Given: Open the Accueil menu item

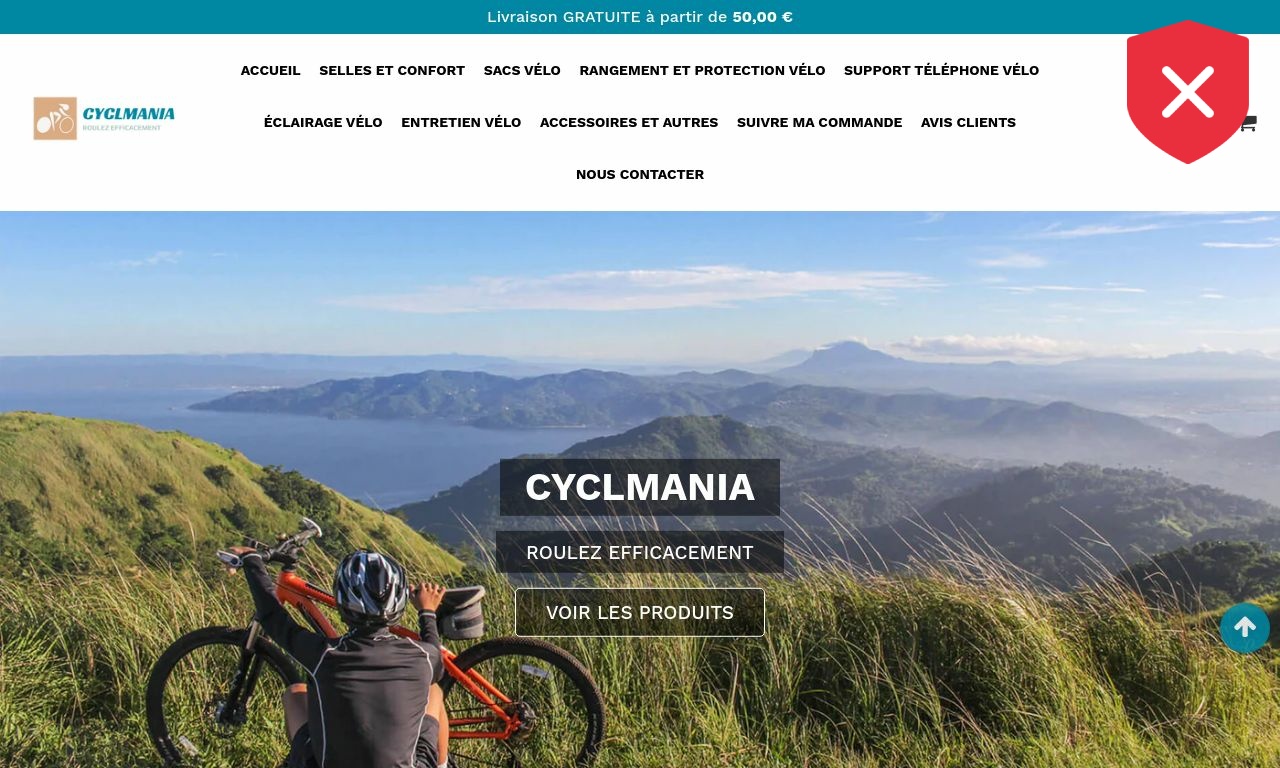Looking at the screenshot, I should 270,70.
